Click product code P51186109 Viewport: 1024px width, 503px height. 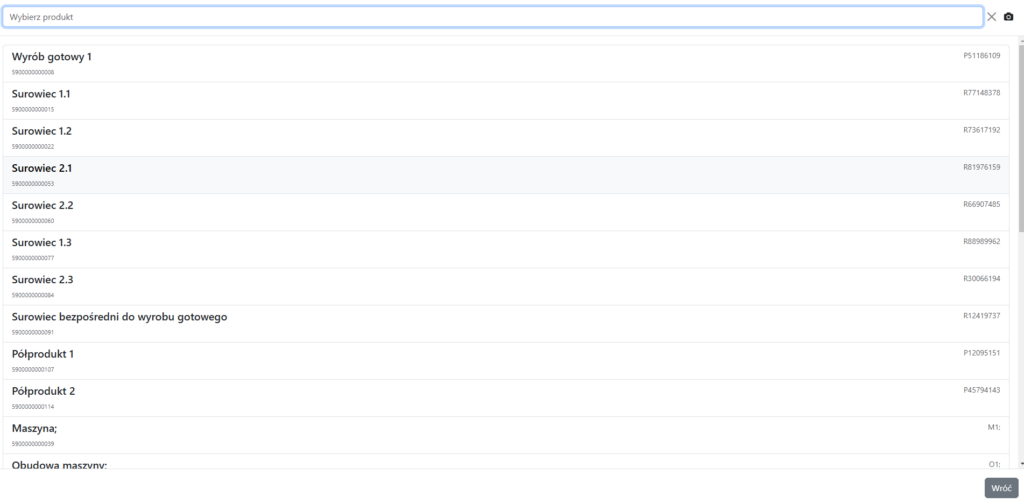click(x=981, y=56)
